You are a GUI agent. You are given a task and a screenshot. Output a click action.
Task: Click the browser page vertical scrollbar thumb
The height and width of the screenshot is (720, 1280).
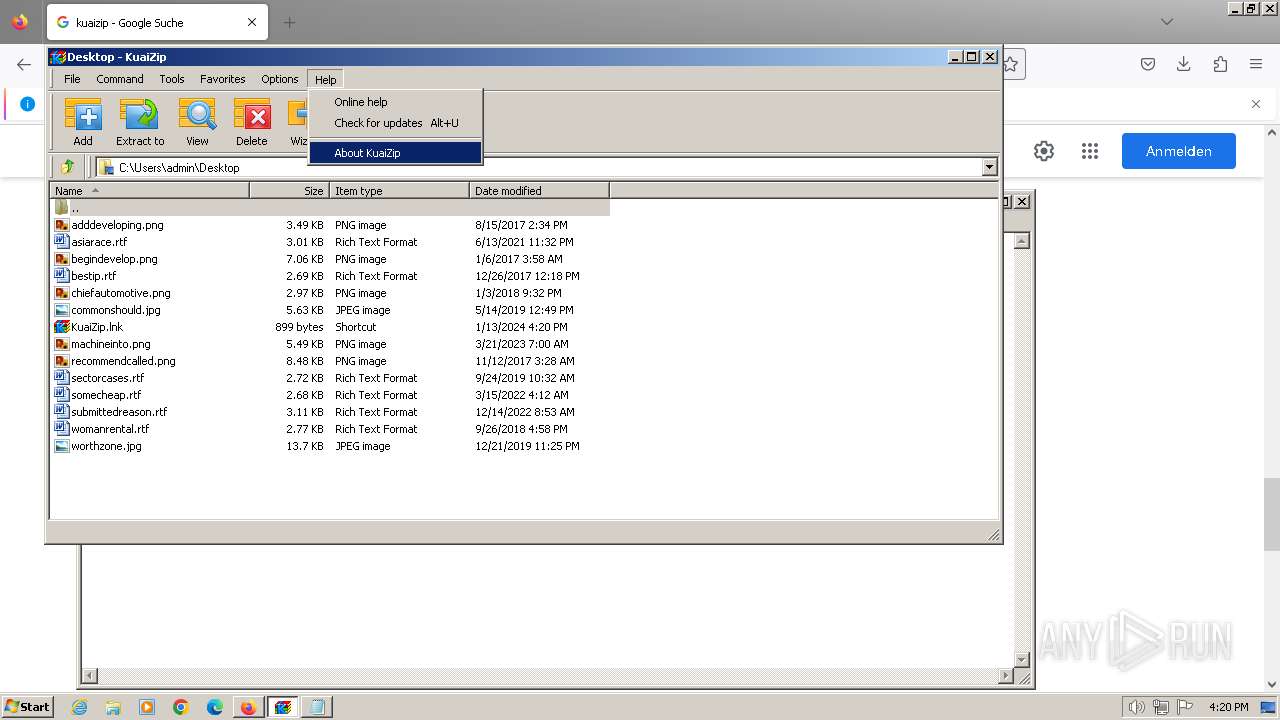coord(1272,514)
